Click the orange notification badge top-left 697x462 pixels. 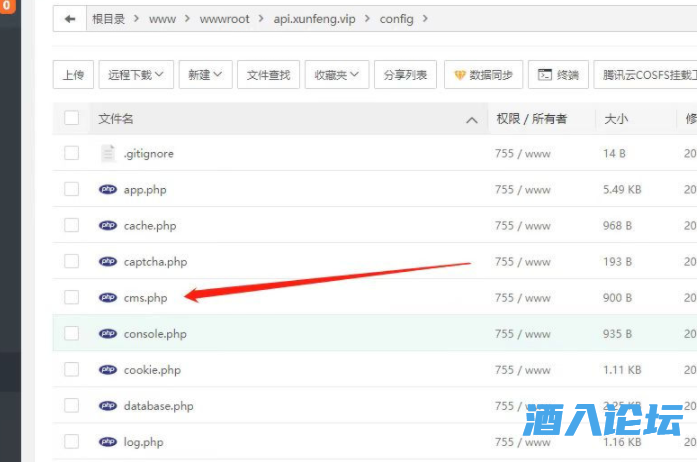(7, 6)
